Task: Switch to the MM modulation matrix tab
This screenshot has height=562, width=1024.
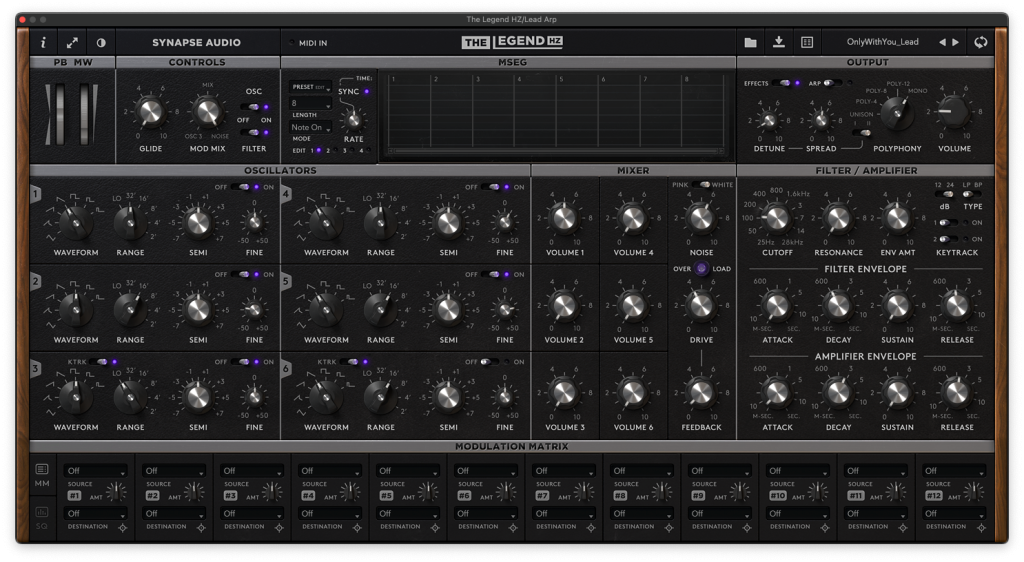Action: tap(42, 475)
